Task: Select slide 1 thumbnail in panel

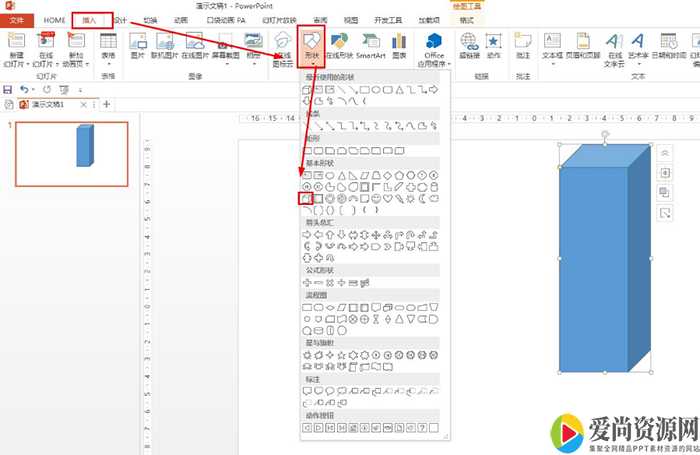Action: [71, 154]
